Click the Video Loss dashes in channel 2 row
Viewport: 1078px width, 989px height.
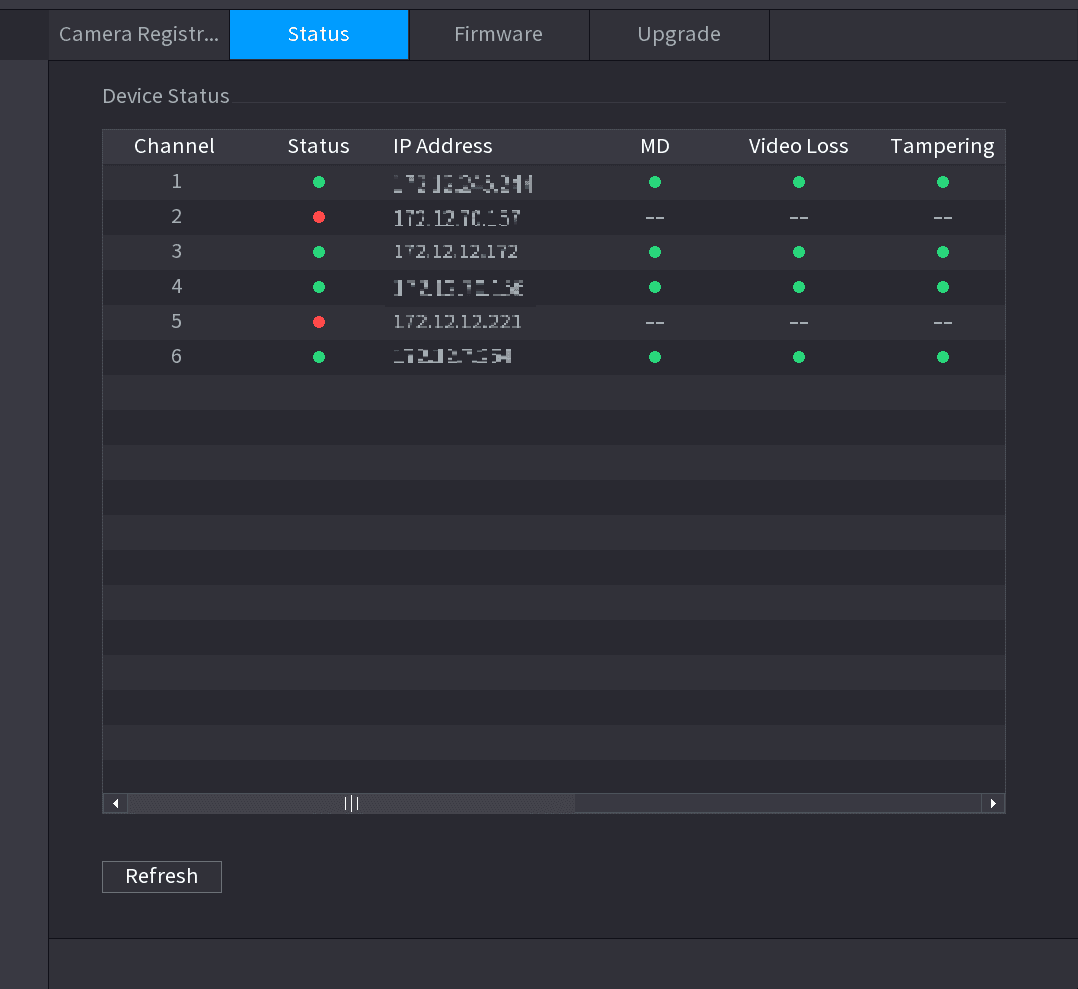coord(799,218)
